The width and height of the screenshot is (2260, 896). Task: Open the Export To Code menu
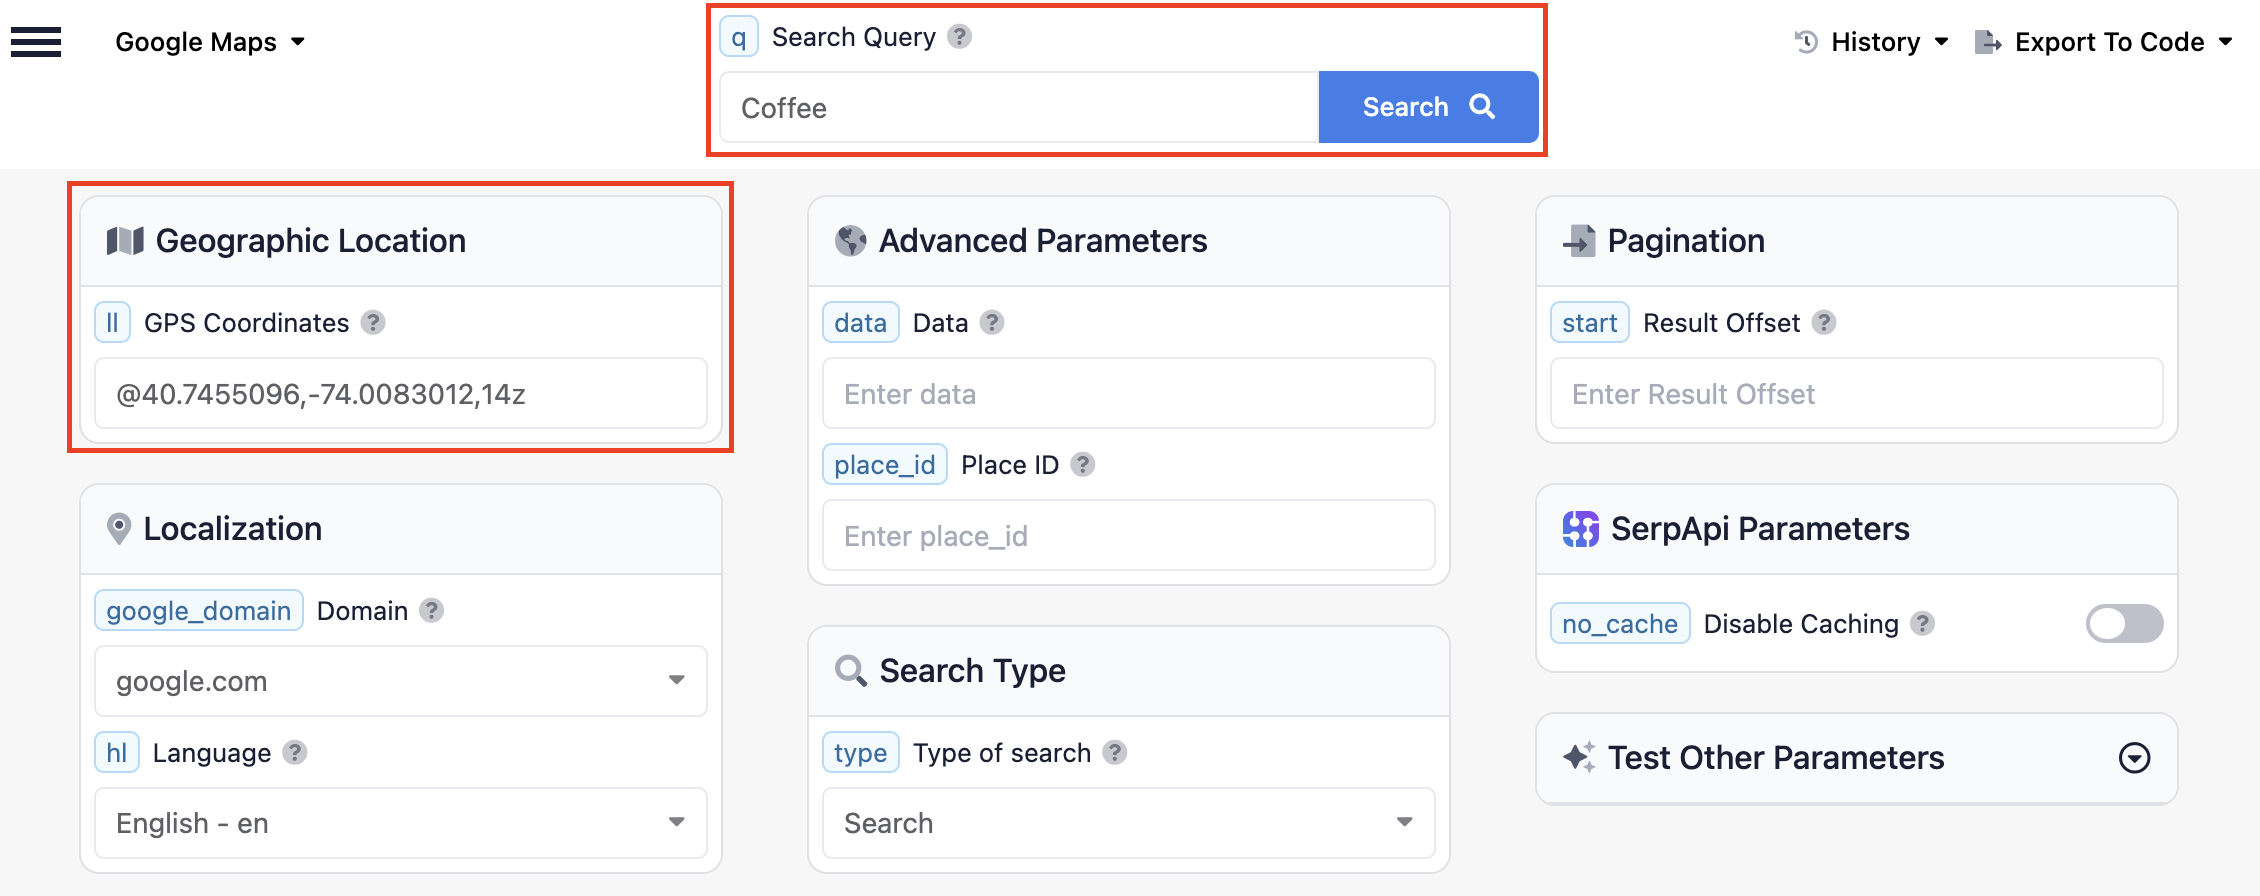[x=2104, y=42]
